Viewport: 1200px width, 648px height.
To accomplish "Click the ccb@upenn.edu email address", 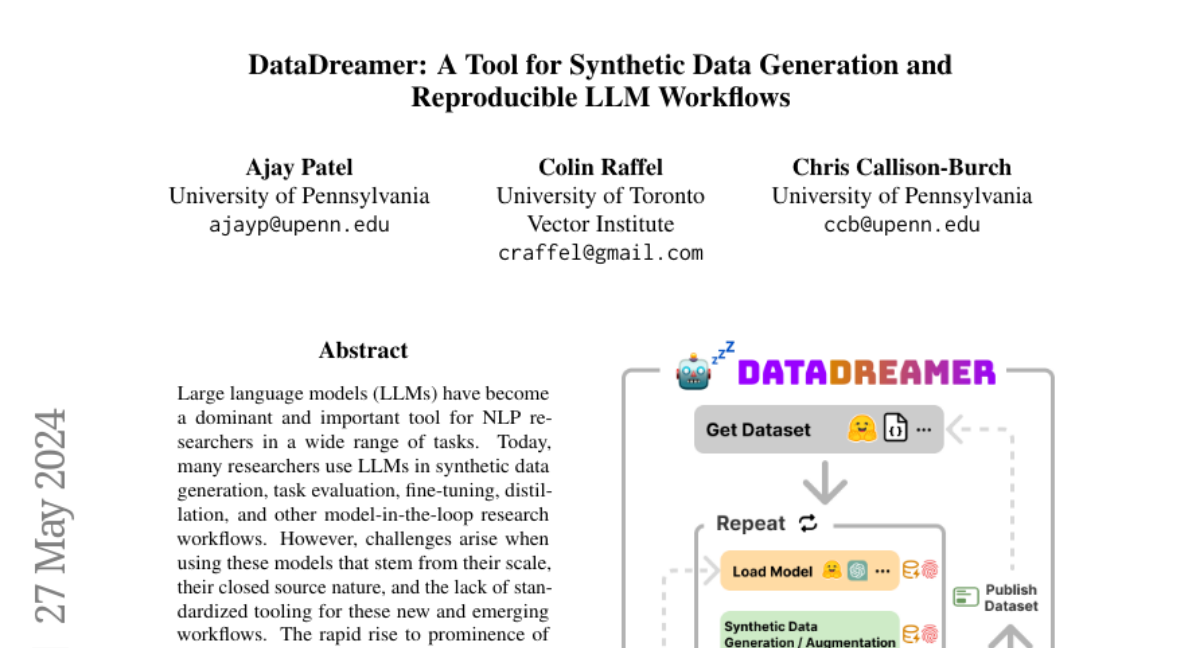I will 901,224.
